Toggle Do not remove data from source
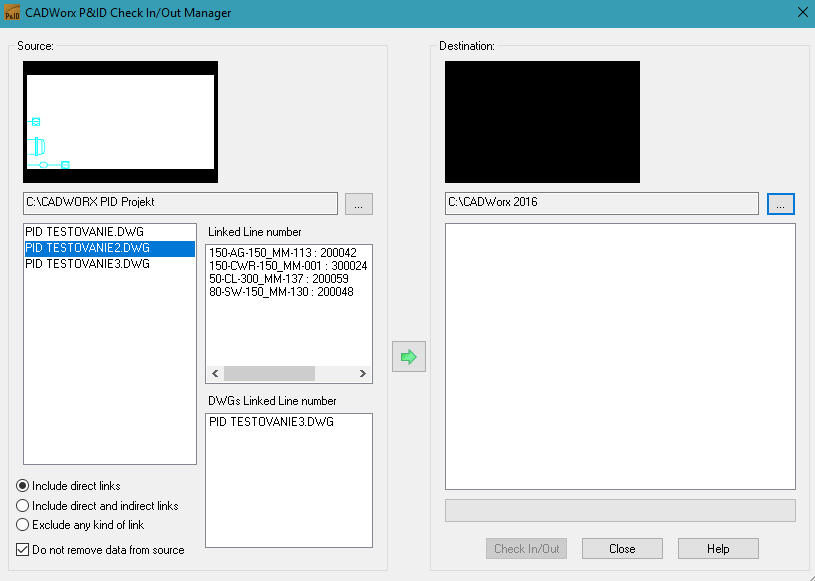 (x=23, y=550)
